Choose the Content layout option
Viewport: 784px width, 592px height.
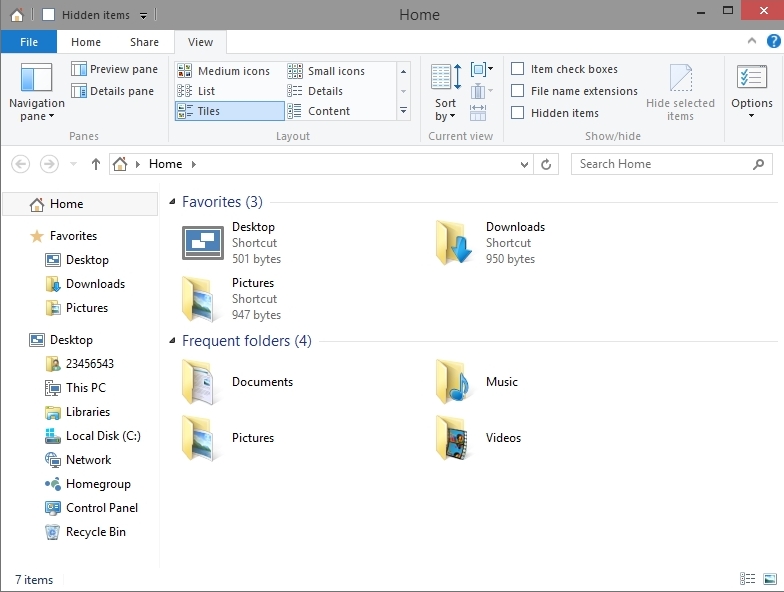[328, 111]
